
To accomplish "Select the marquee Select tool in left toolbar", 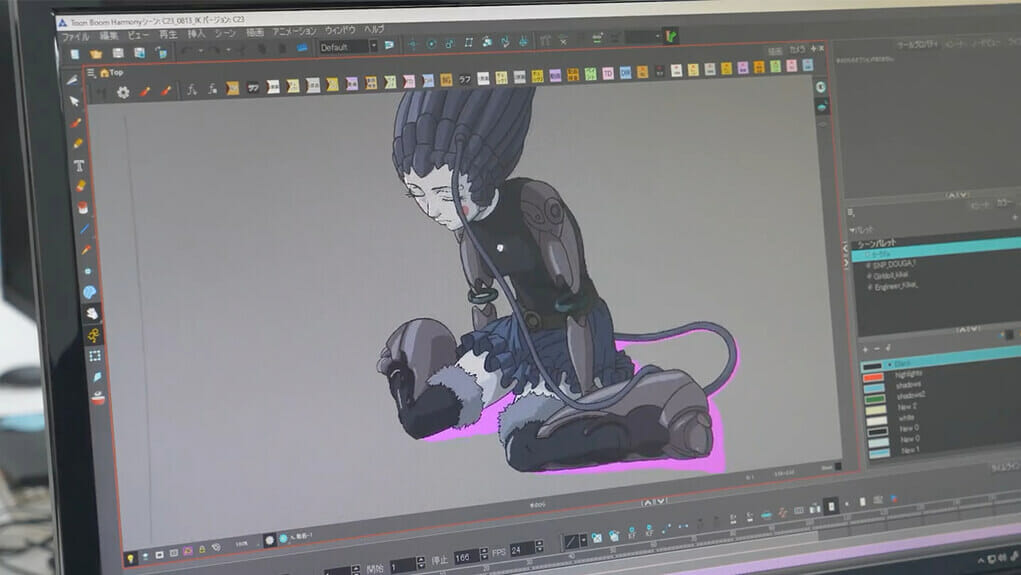I will click(x=95, y=356).
